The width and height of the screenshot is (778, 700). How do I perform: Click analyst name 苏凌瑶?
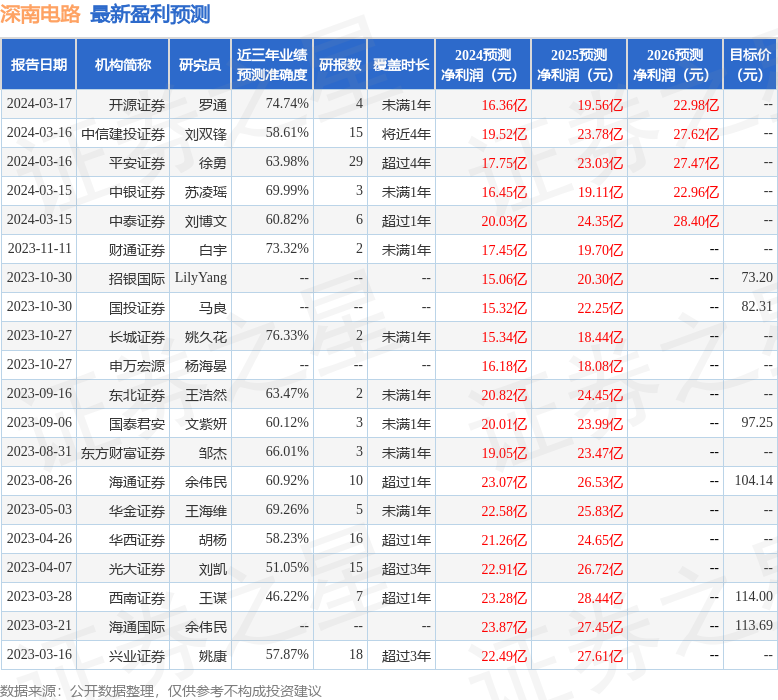pyautogui.click(x=206, y=192)
